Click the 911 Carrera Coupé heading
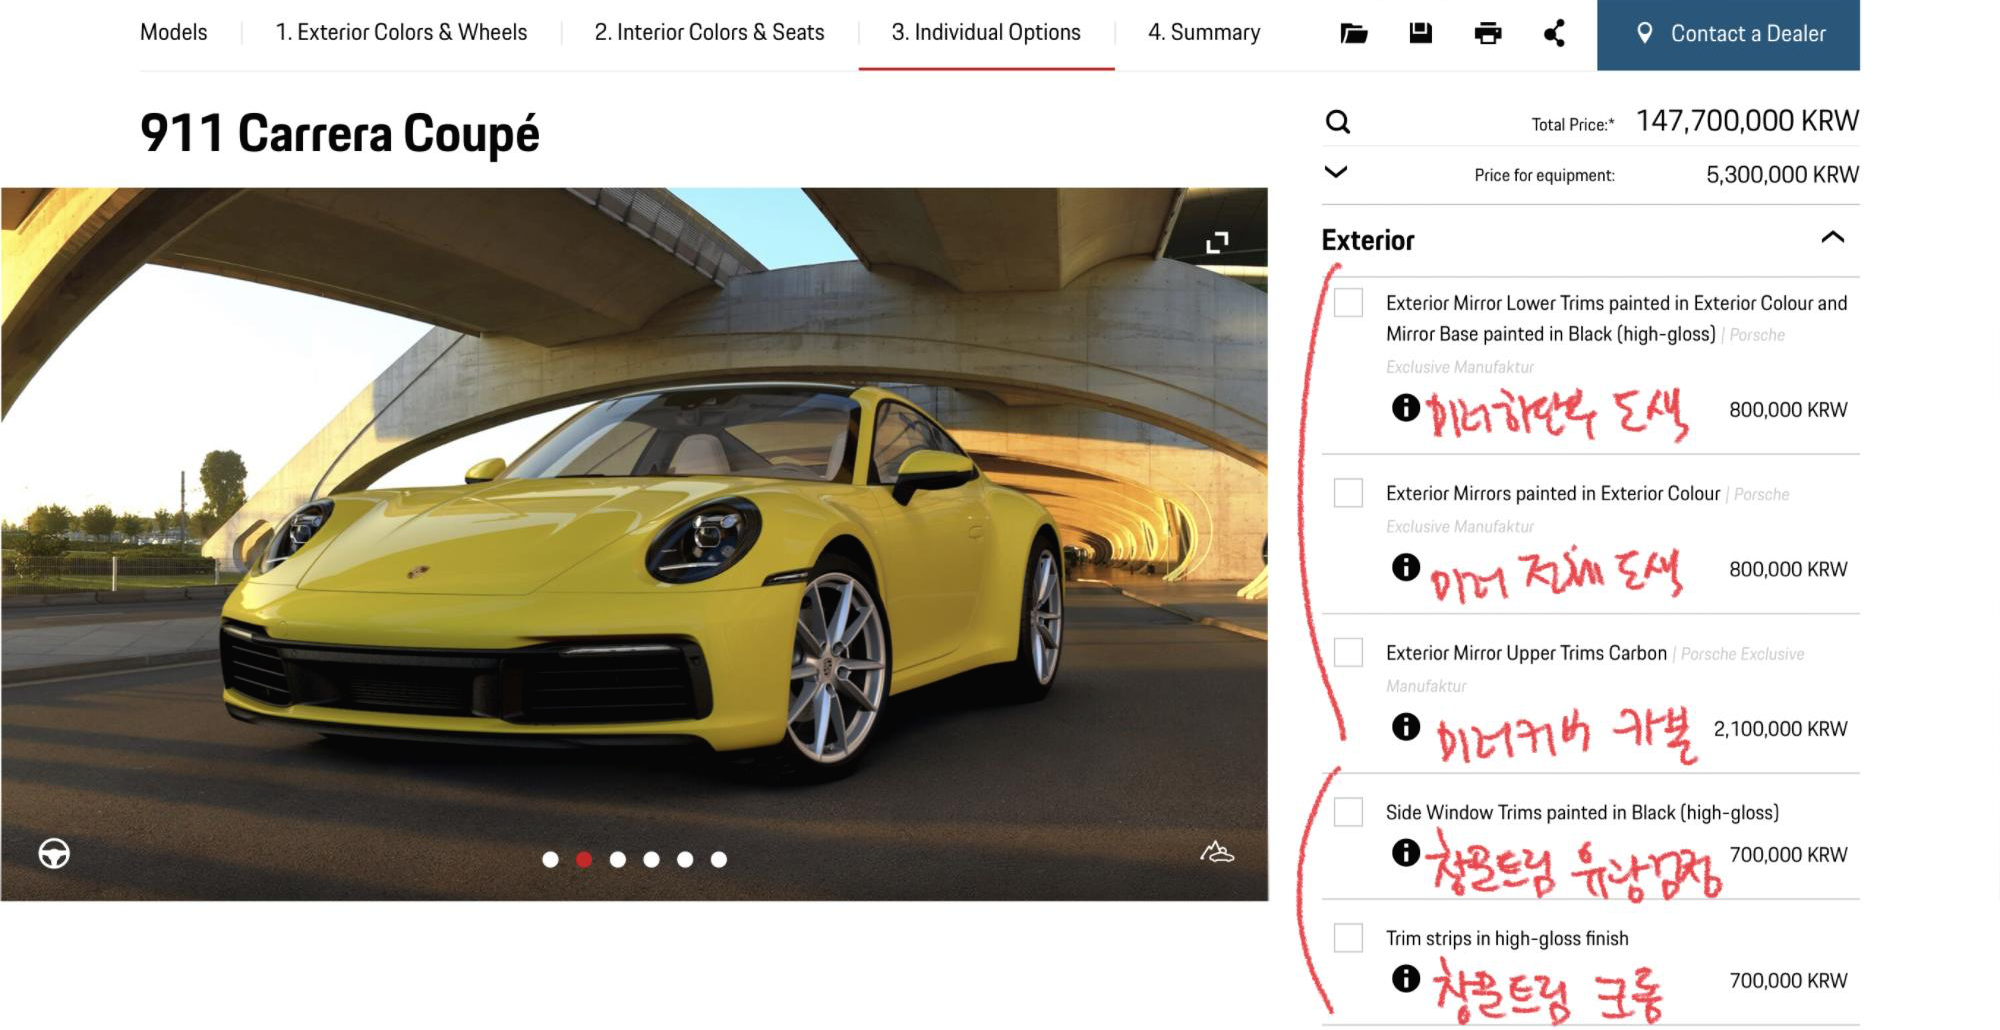 (x=340, y=134)
